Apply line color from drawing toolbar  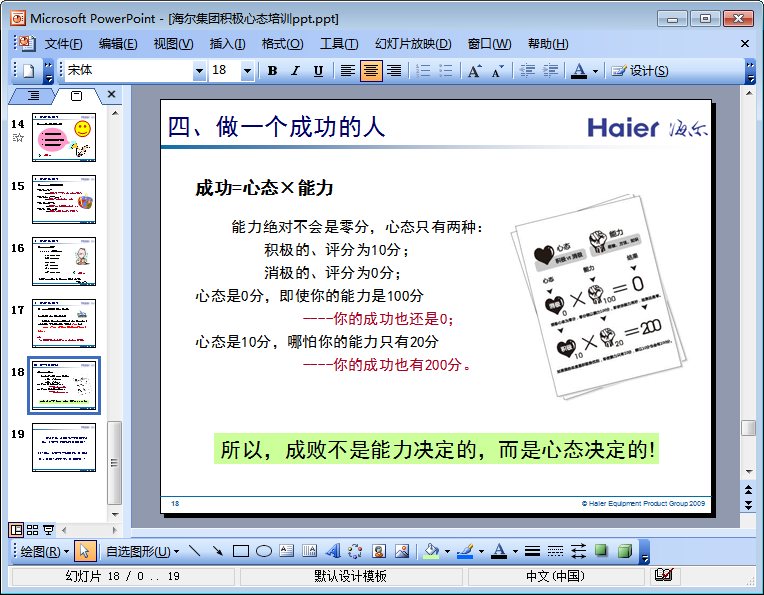point(465,551)
